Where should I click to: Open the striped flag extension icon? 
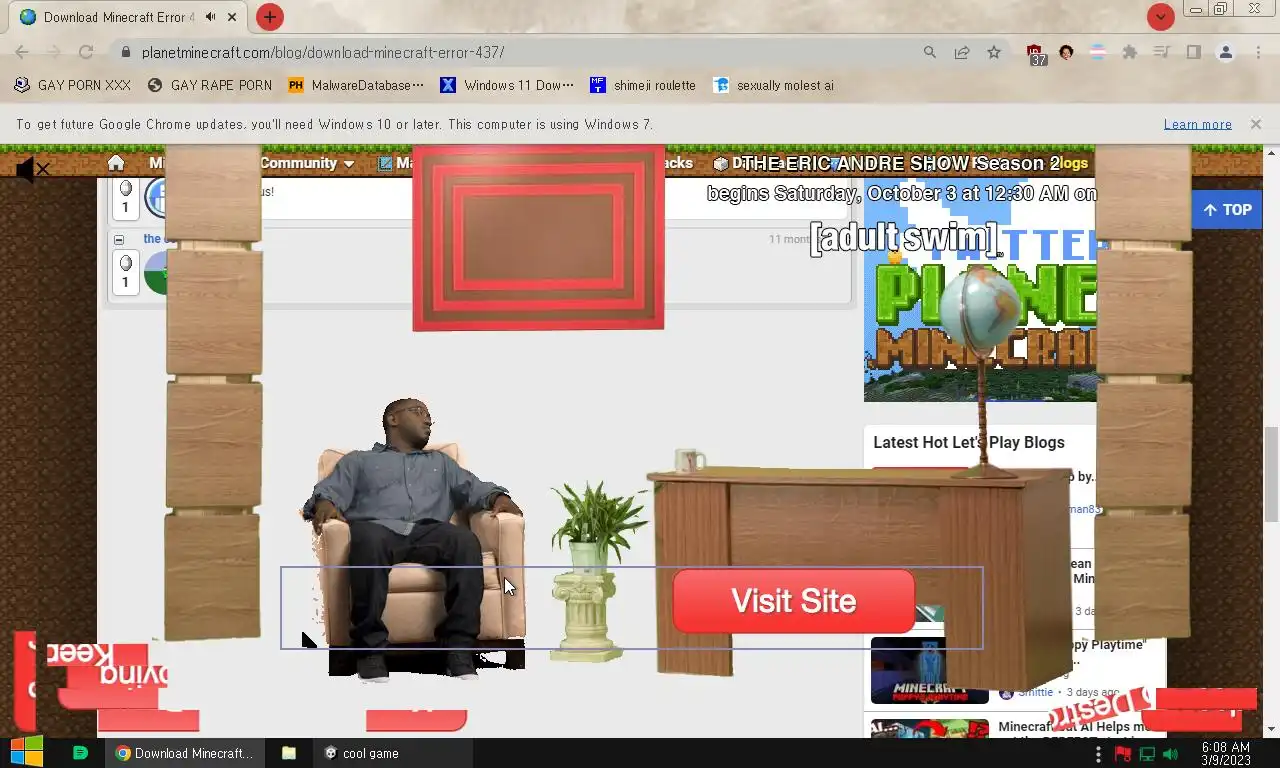(x=1097, y=52)
